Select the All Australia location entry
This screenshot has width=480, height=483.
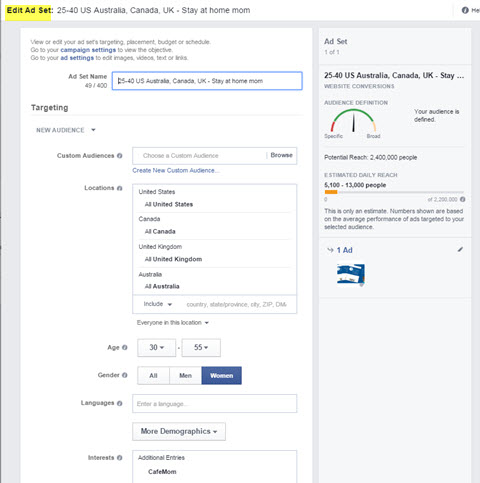(x=162, y=286)
